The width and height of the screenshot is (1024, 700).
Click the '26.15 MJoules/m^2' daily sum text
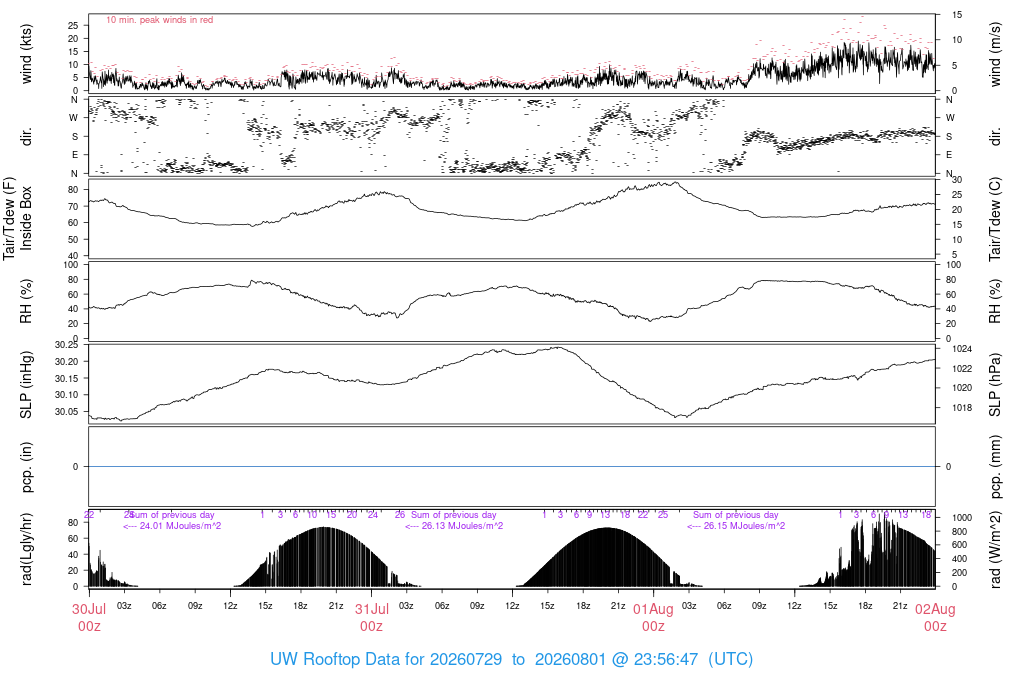pyautogui.click(x=736, y=526)
